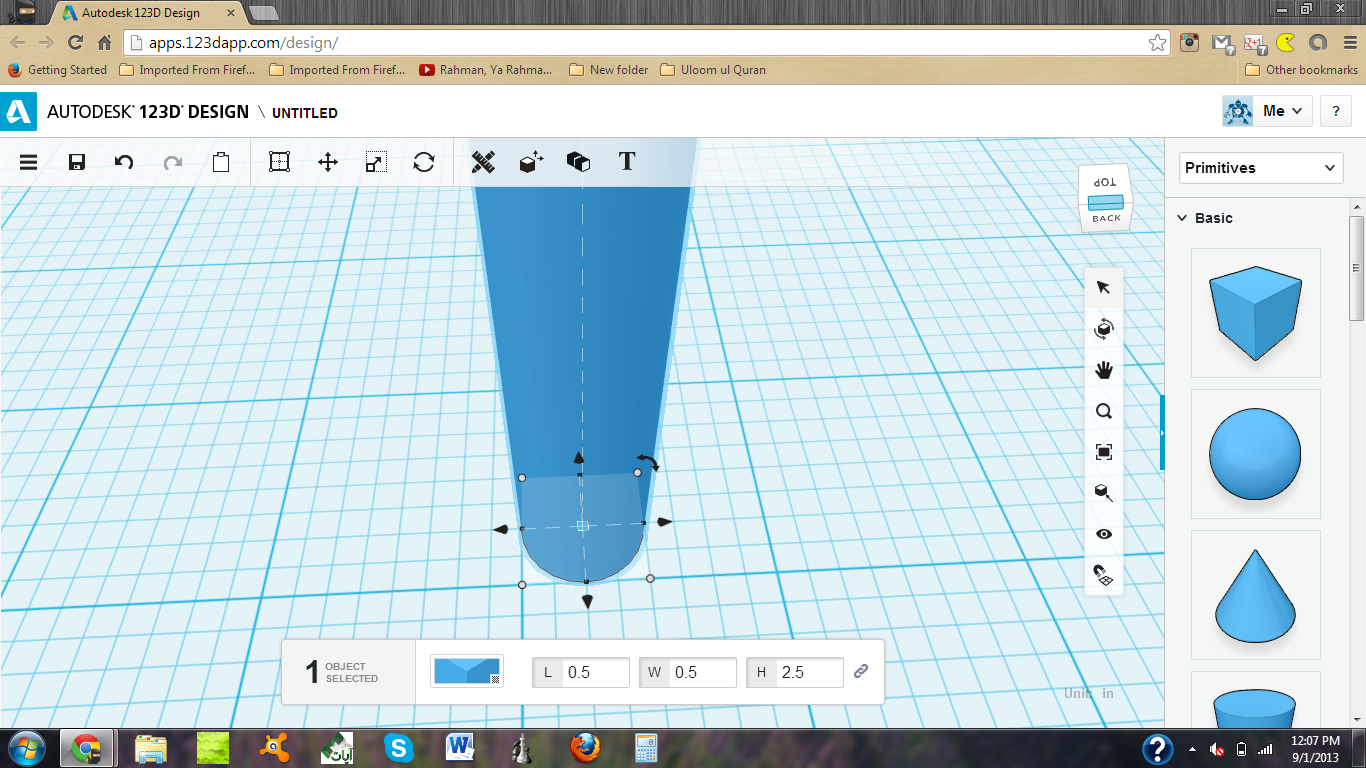This screenshot has width=1366, height=768.
Task: Click the W dimension field showing 0.5
Action: pos(688,672)
